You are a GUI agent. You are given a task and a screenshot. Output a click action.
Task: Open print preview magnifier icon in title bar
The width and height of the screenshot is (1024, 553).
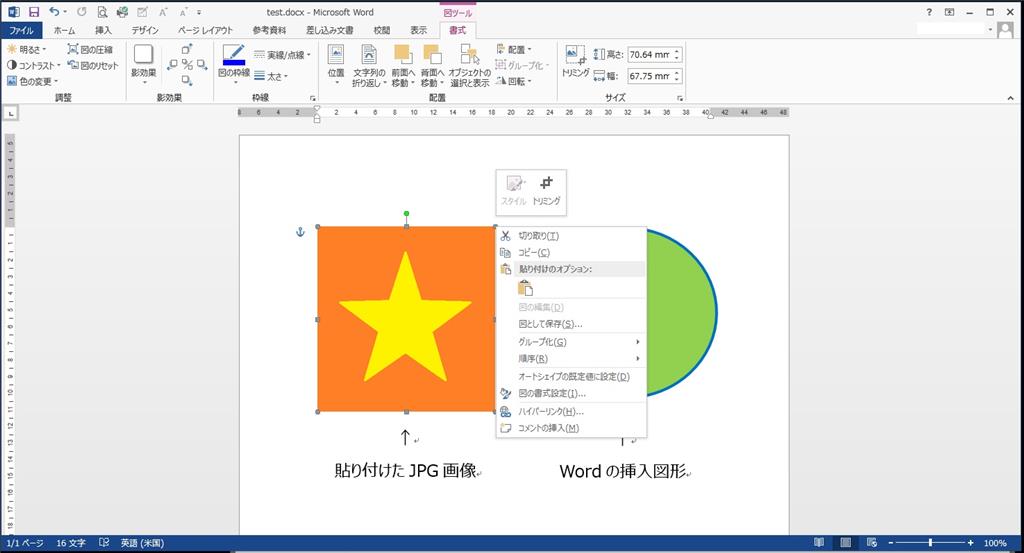tap(102, 12)
